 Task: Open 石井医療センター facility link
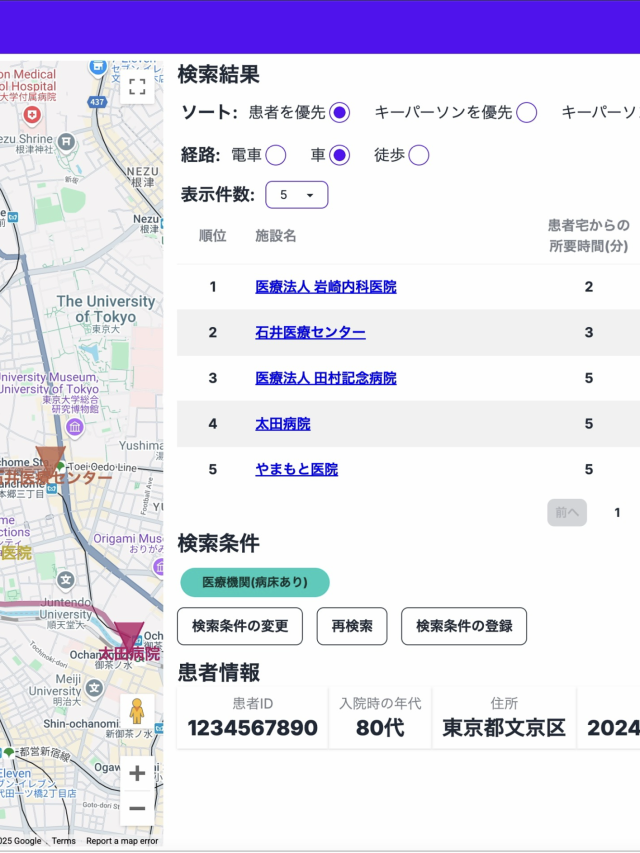coord(310,333)
